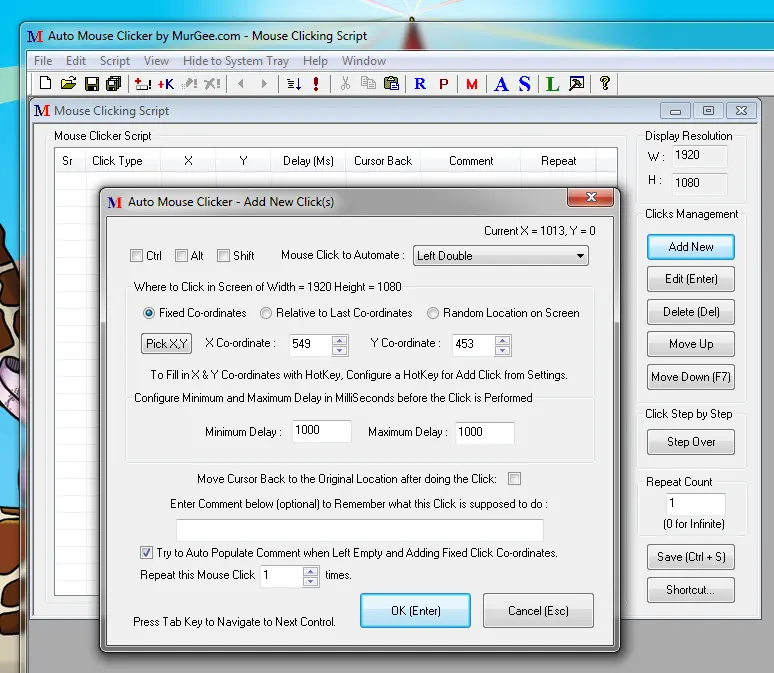Click the OK (Enter) button
This screenshot has height=673, width=774.
[415, 611]
